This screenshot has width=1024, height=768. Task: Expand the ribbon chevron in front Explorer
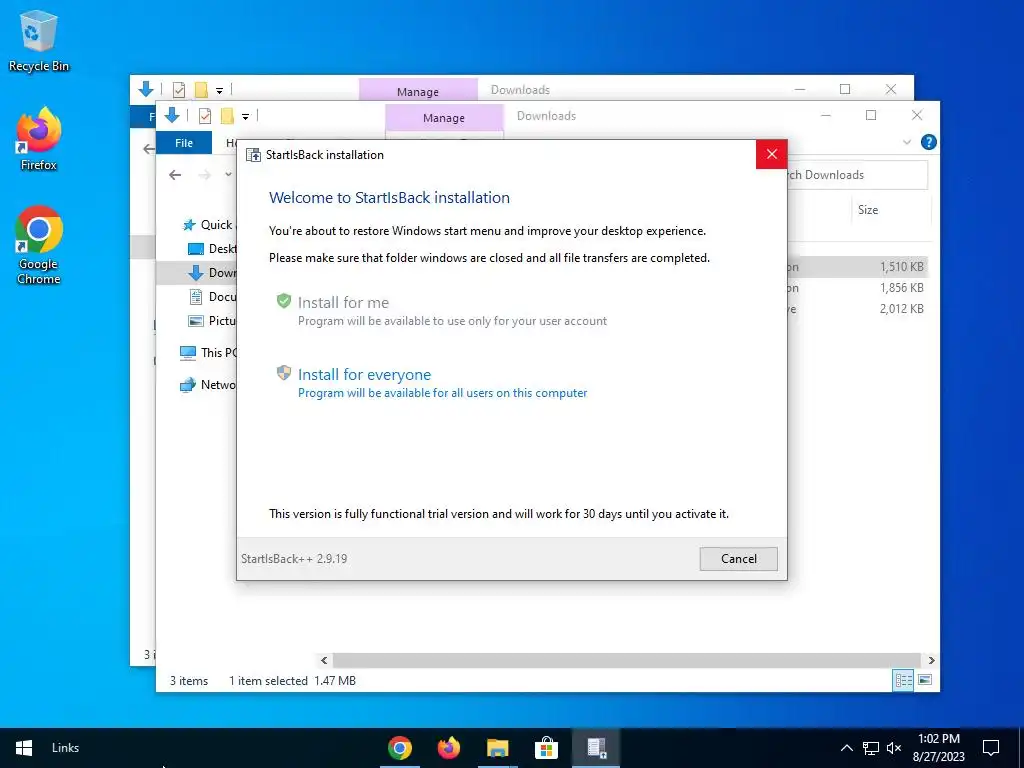[906, 142]
